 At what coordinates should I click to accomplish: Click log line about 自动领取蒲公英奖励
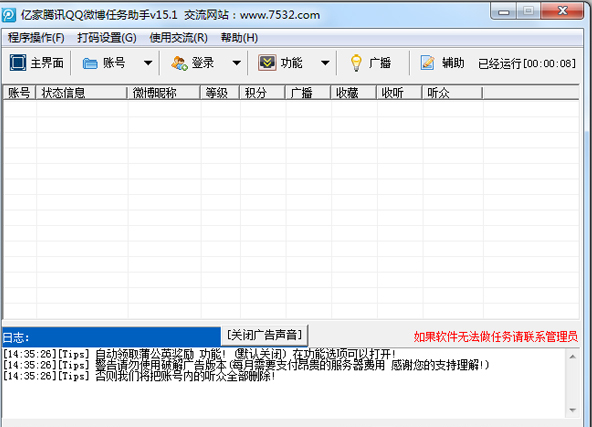point(199,354)
